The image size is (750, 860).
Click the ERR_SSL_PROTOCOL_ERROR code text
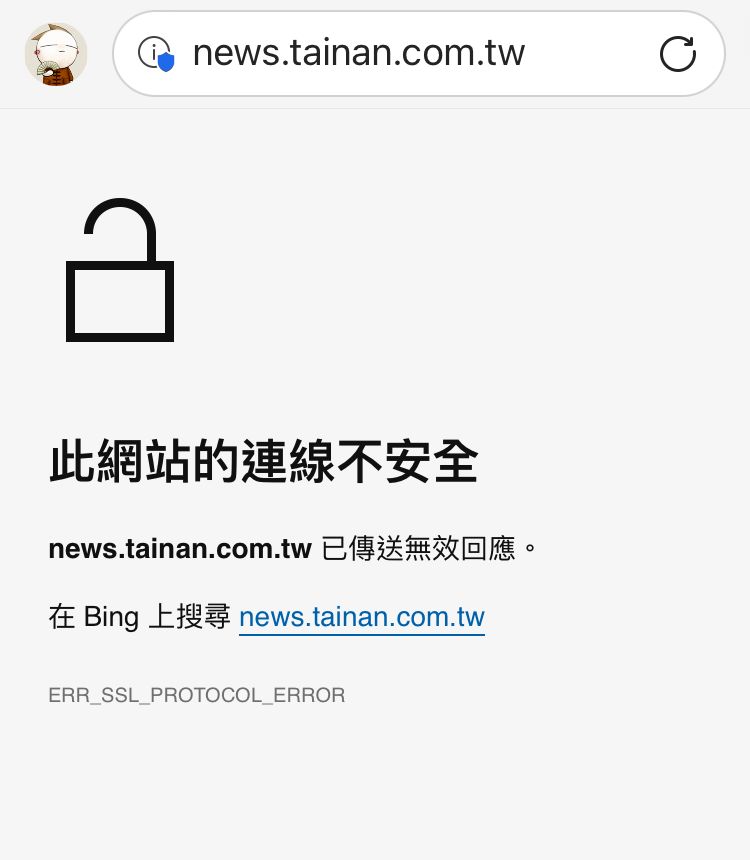[197, 695]
